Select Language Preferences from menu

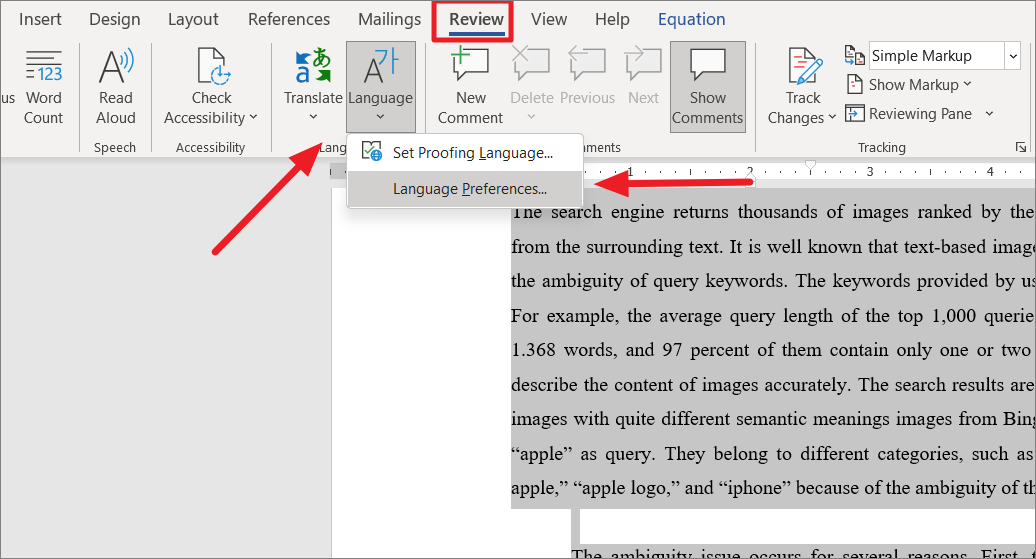pos(469,189)
